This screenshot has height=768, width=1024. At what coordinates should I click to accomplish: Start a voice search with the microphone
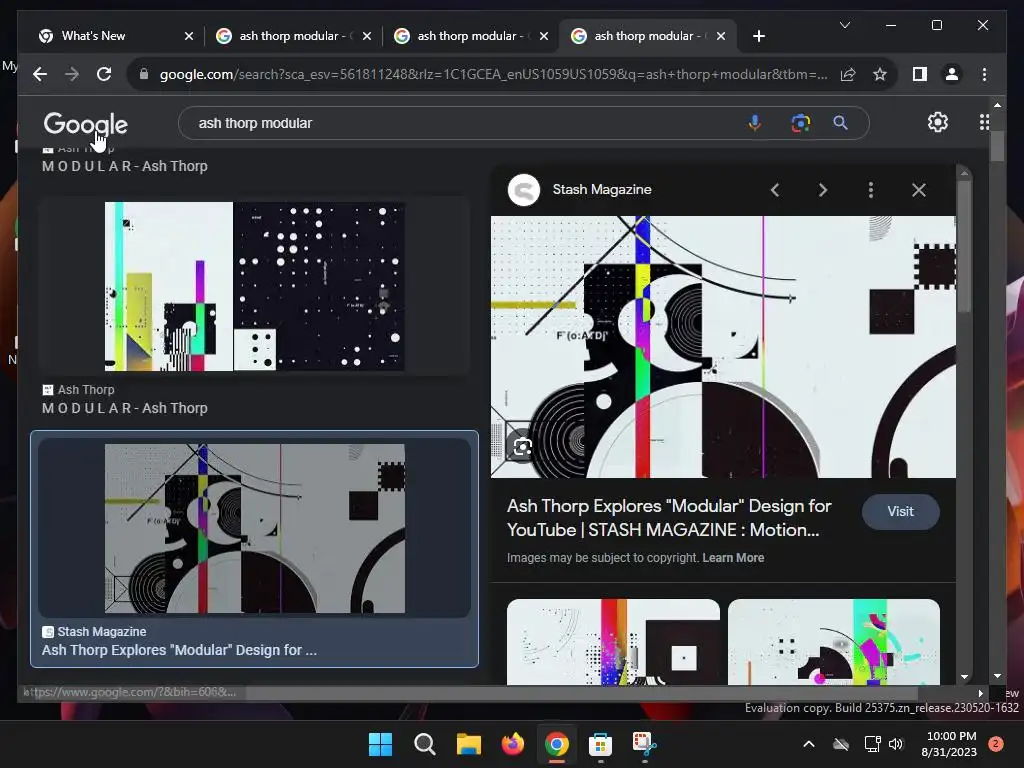pos(754,123)
